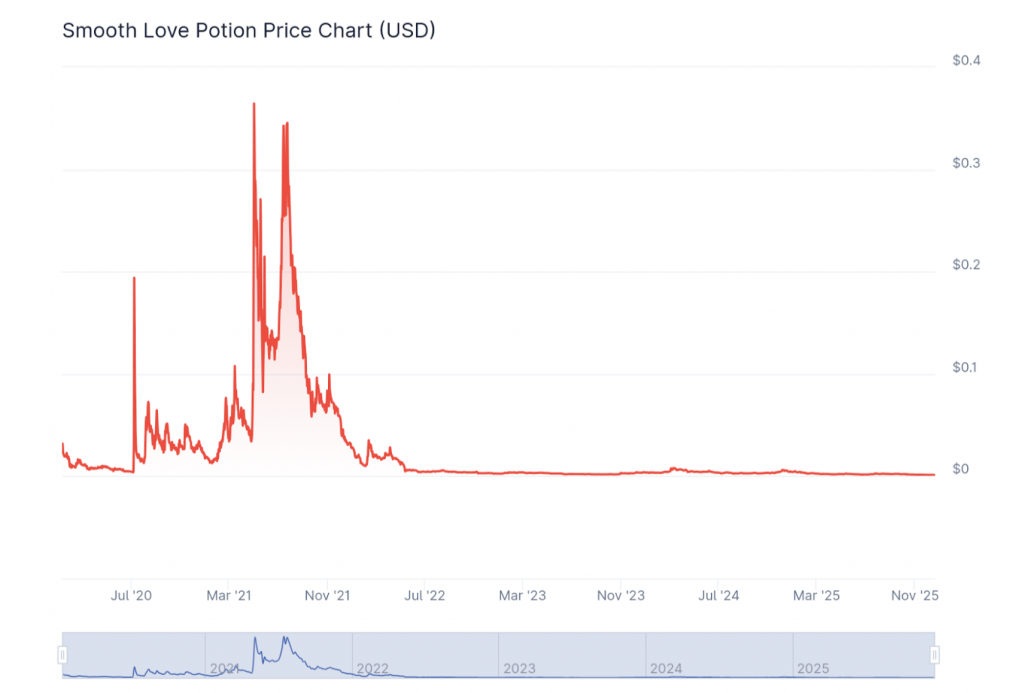
Task: Select the Mar '21 x-axis label
Action: pyautogui.click(x=229, y=596)
